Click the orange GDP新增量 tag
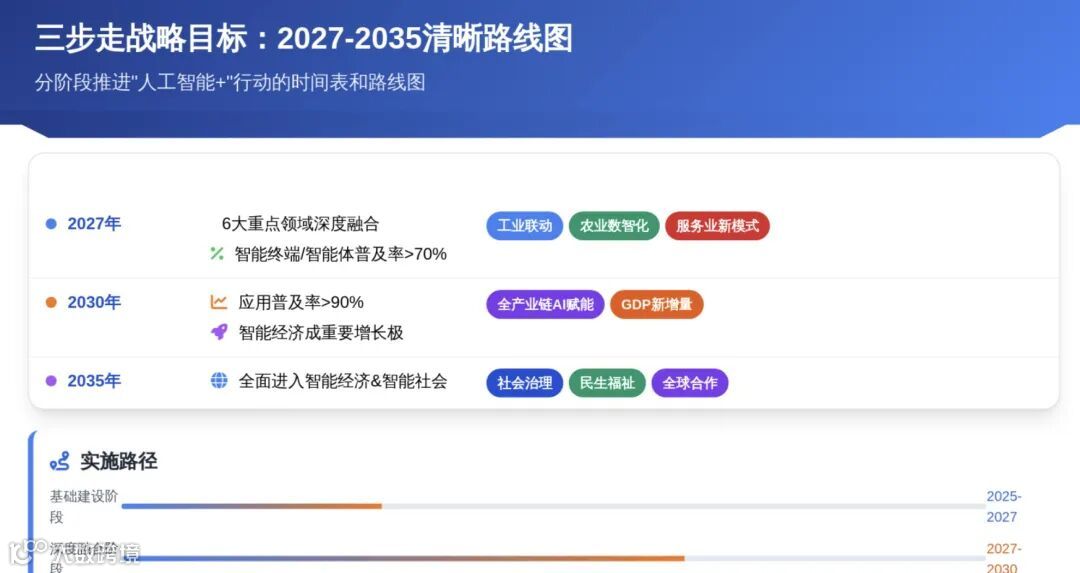 pos(656,304)
